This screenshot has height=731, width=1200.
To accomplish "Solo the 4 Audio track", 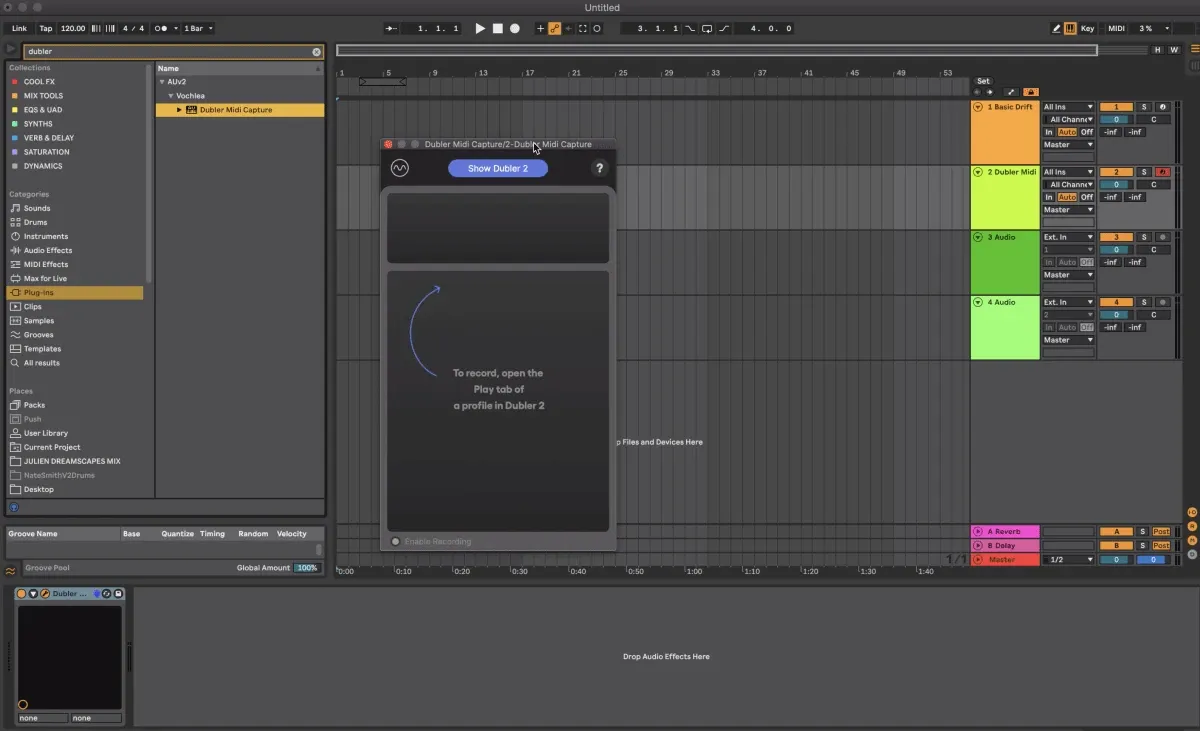I will (1146, 302).
